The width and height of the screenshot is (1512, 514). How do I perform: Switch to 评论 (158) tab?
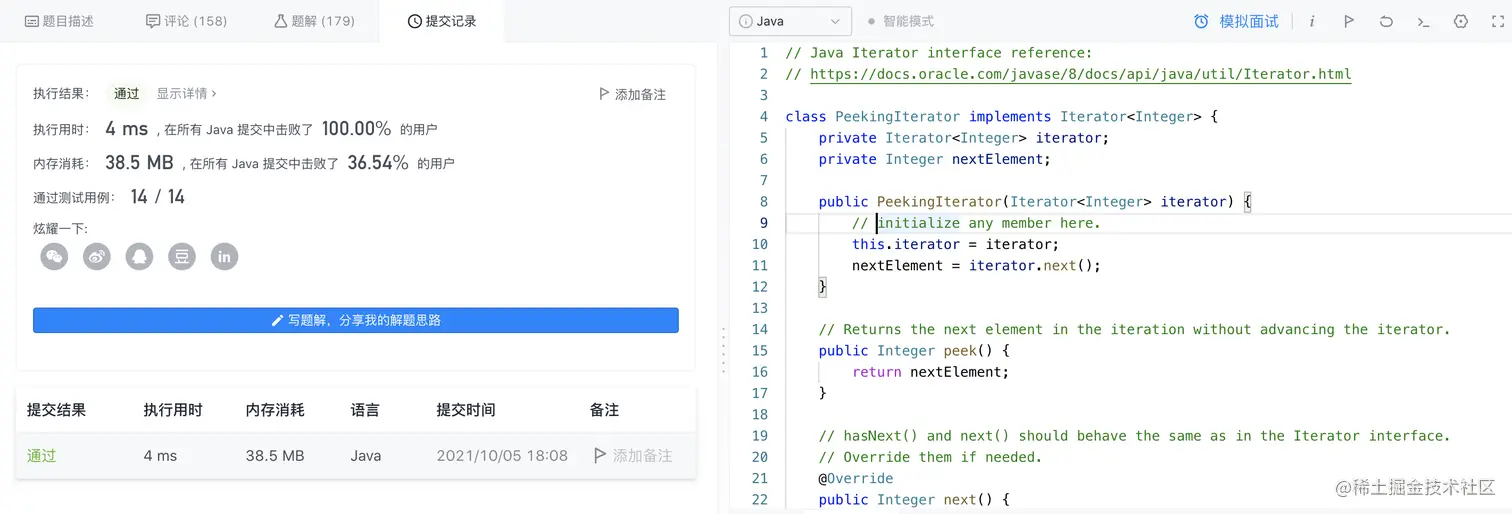point(186,21)
